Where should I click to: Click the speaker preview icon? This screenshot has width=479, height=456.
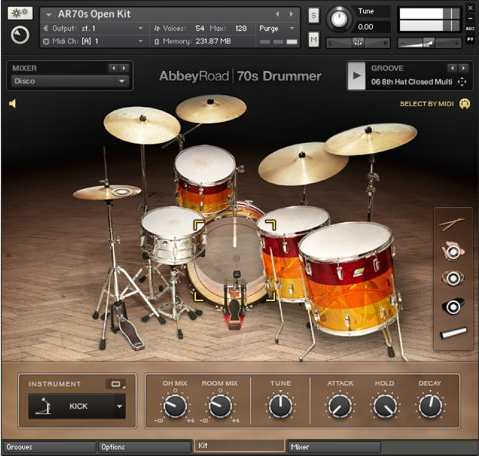(x=13, y=104)
